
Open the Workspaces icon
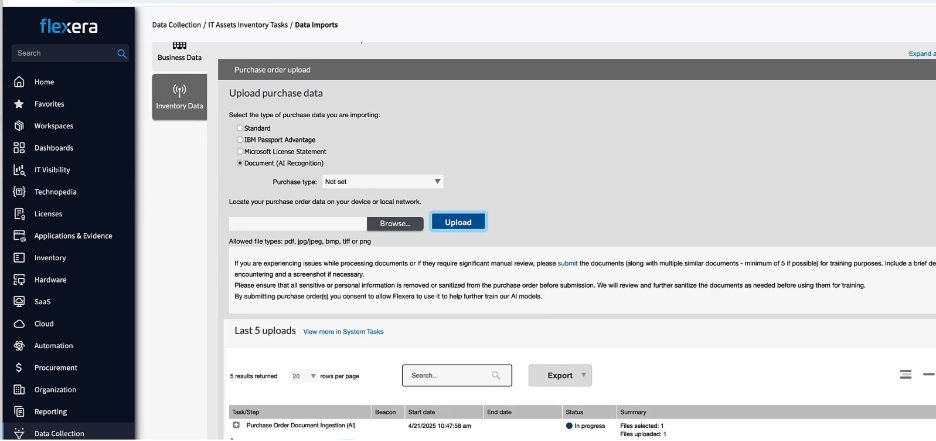(19, 126)
